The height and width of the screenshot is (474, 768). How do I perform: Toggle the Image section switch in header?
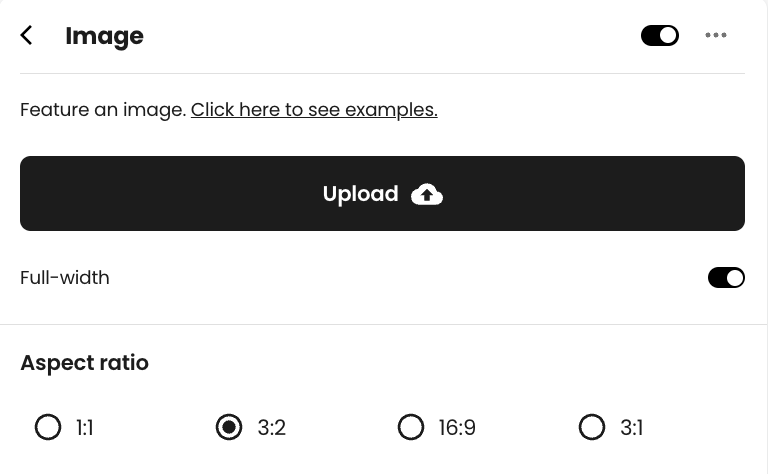pyautogui.click(x=660, y=35)
